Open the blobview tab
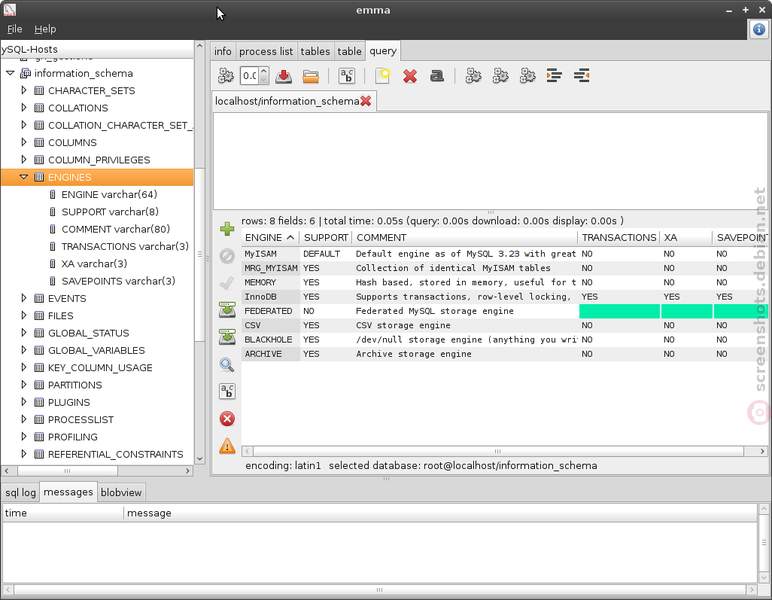This screenshot has height=600, width=772. click(121, 493)
